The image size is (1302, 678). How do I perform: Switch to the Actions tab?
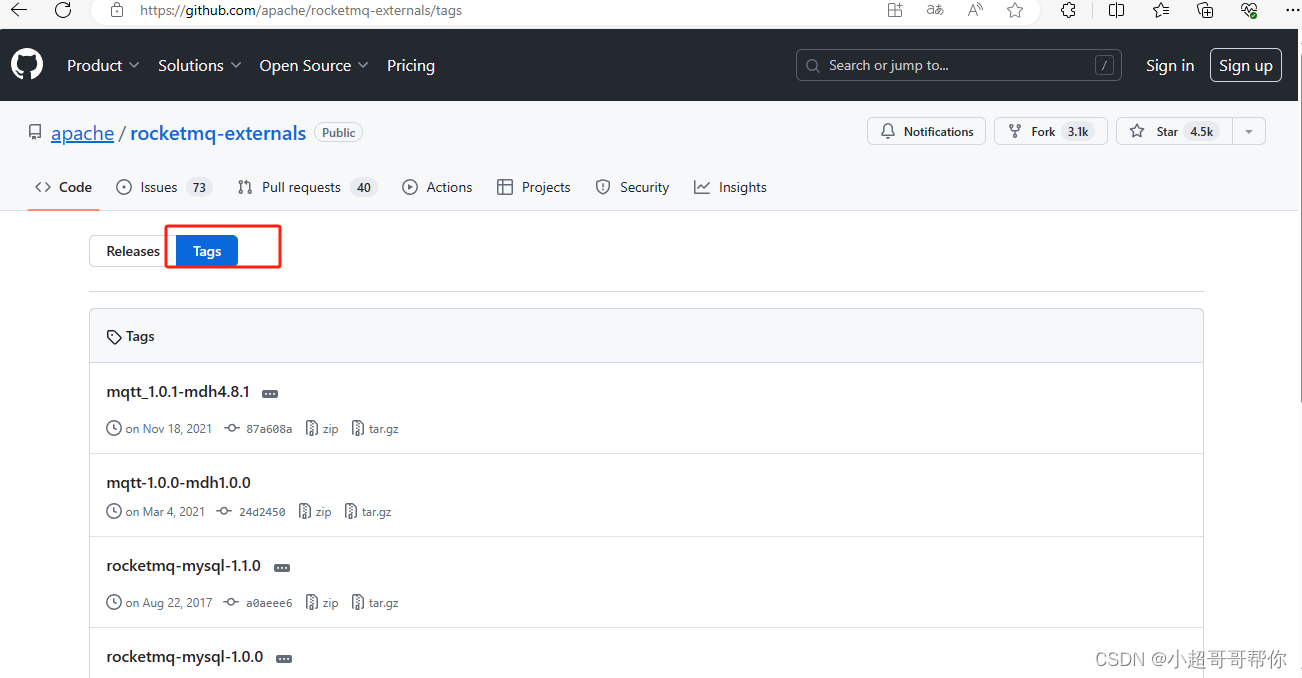tap(437, 187)
